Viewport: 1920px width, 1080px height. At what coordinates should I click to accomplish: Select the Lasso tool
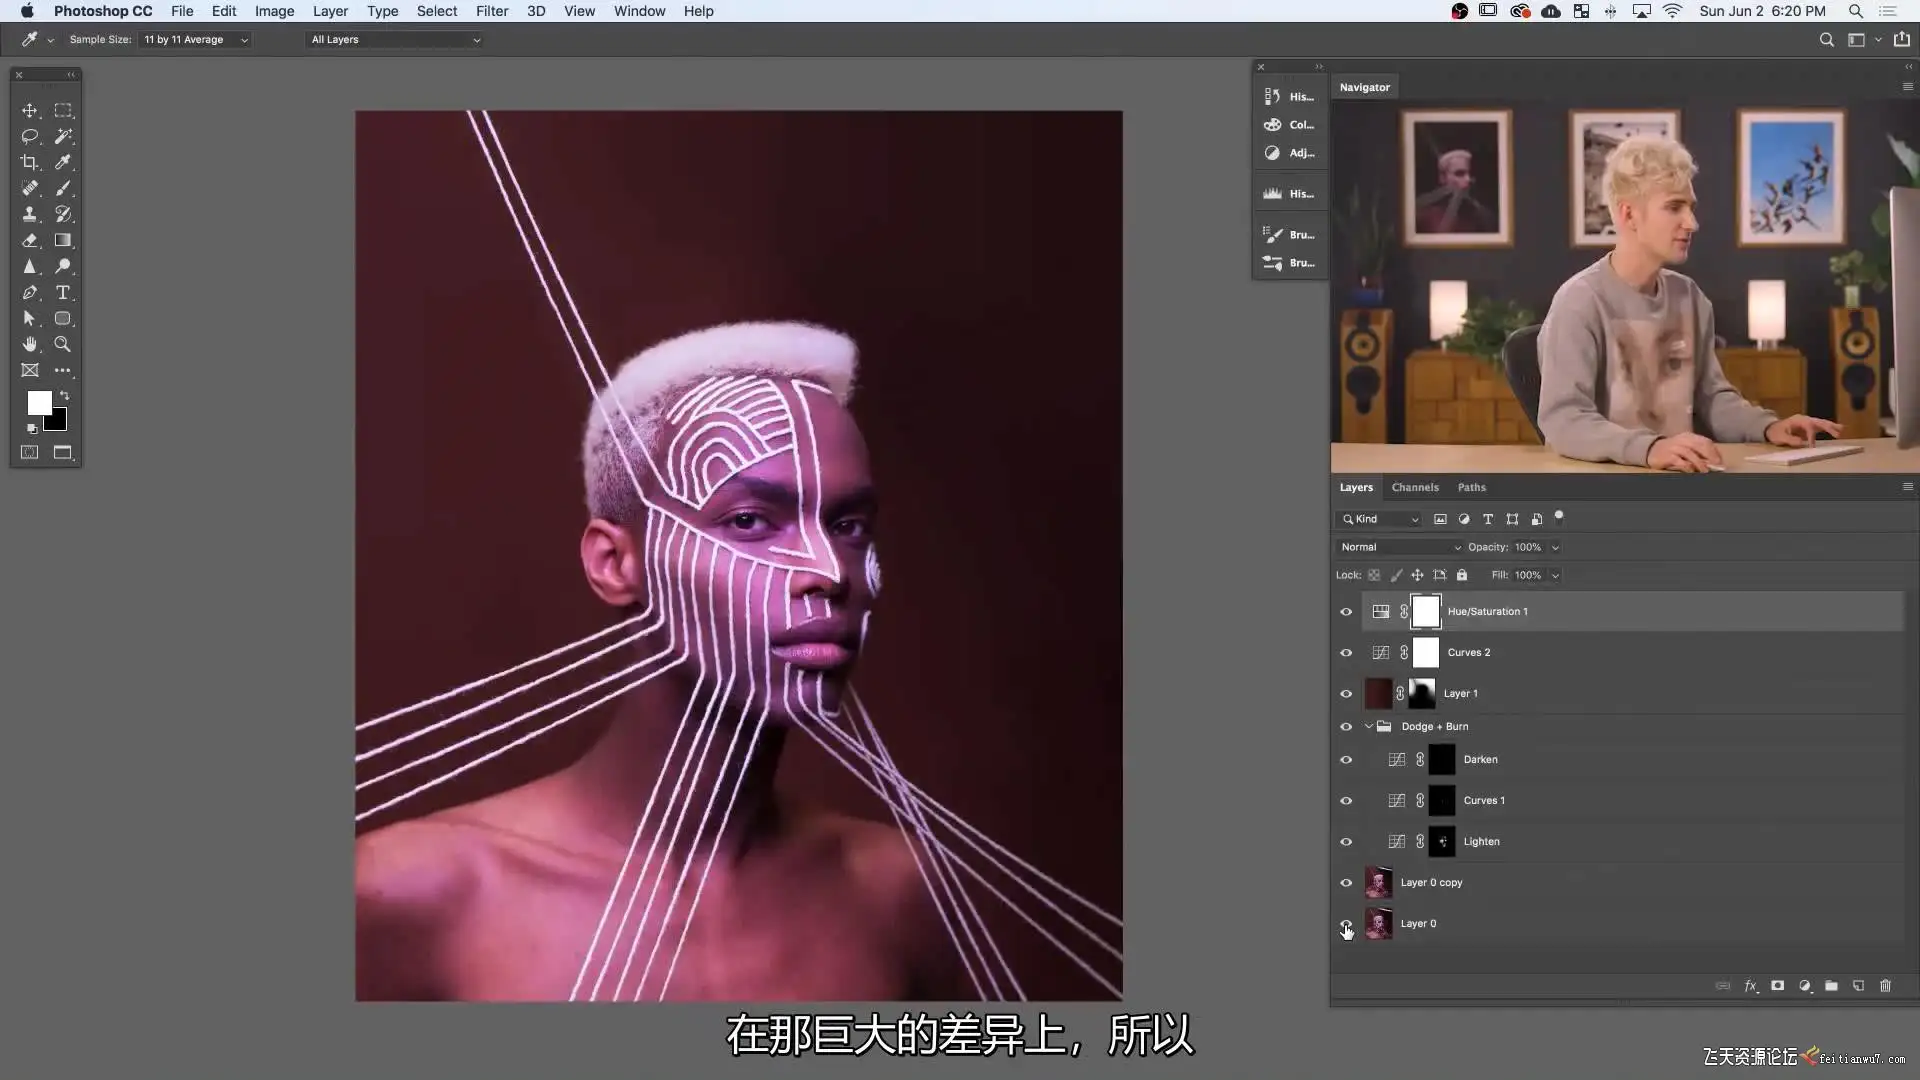30,136
